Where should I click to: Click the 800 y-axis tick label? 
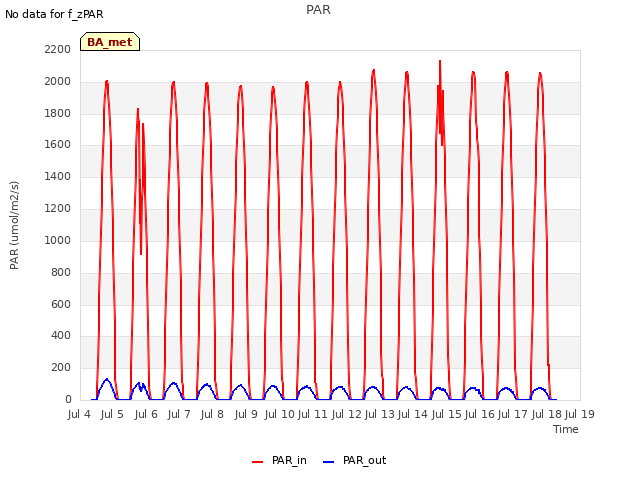pyautogui.click(x=61, y=272)
